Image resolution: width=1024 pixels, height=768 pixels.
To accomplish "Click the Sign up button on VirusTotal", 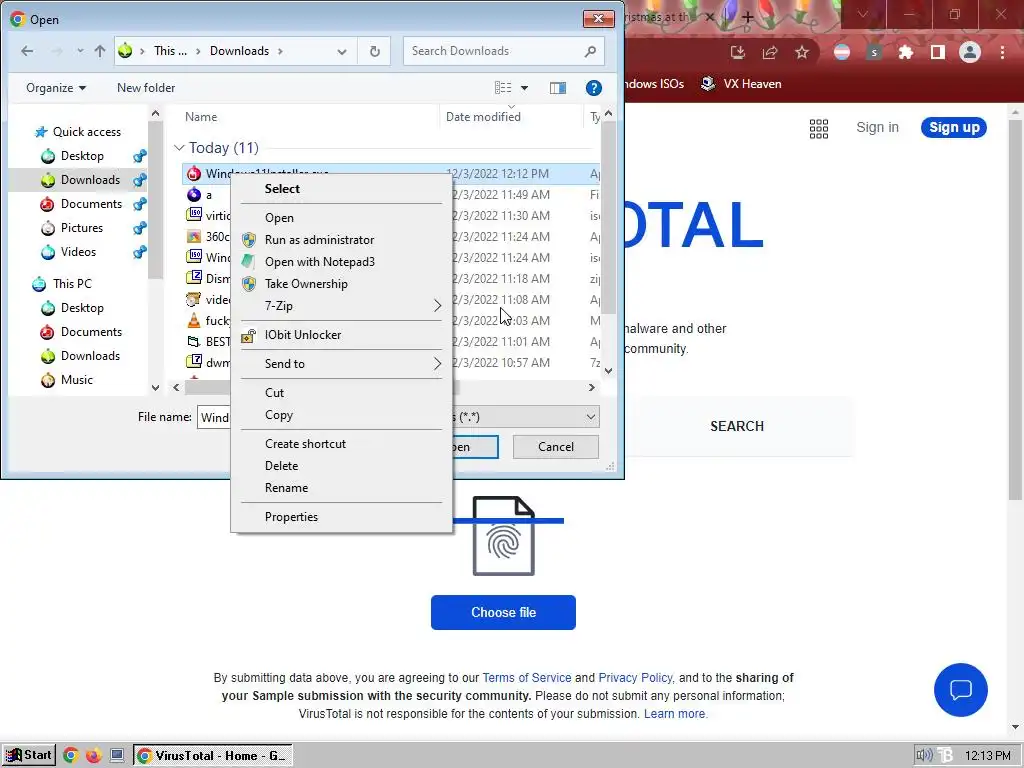I will click(954, 127).
